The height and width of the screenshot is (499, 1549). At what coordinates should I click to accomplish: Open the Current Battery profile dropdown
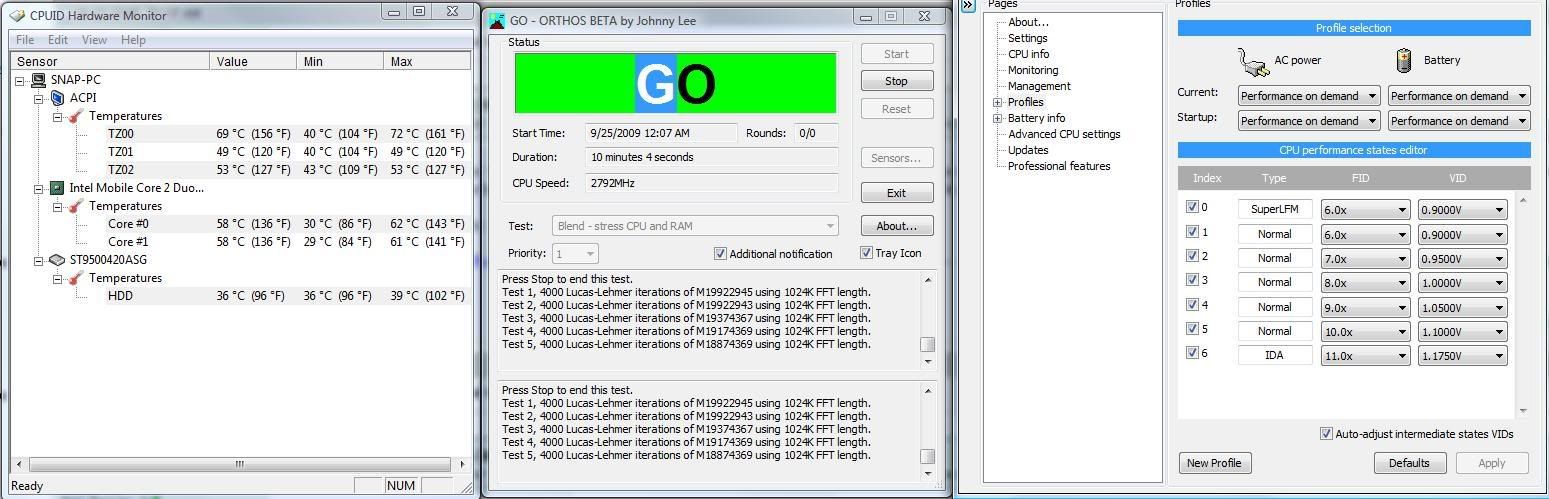pos(1458,96)
